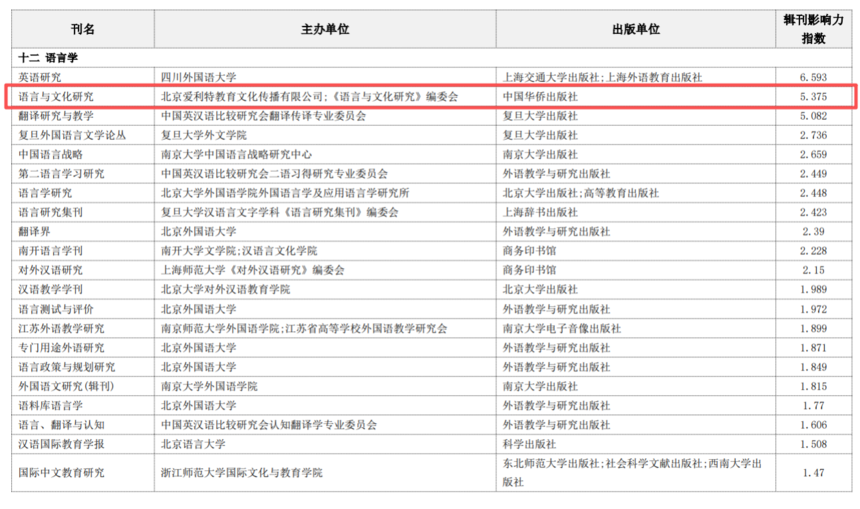Select journal name 语言、翻译与认知
The image size is (860, 509).
[61, 425]
